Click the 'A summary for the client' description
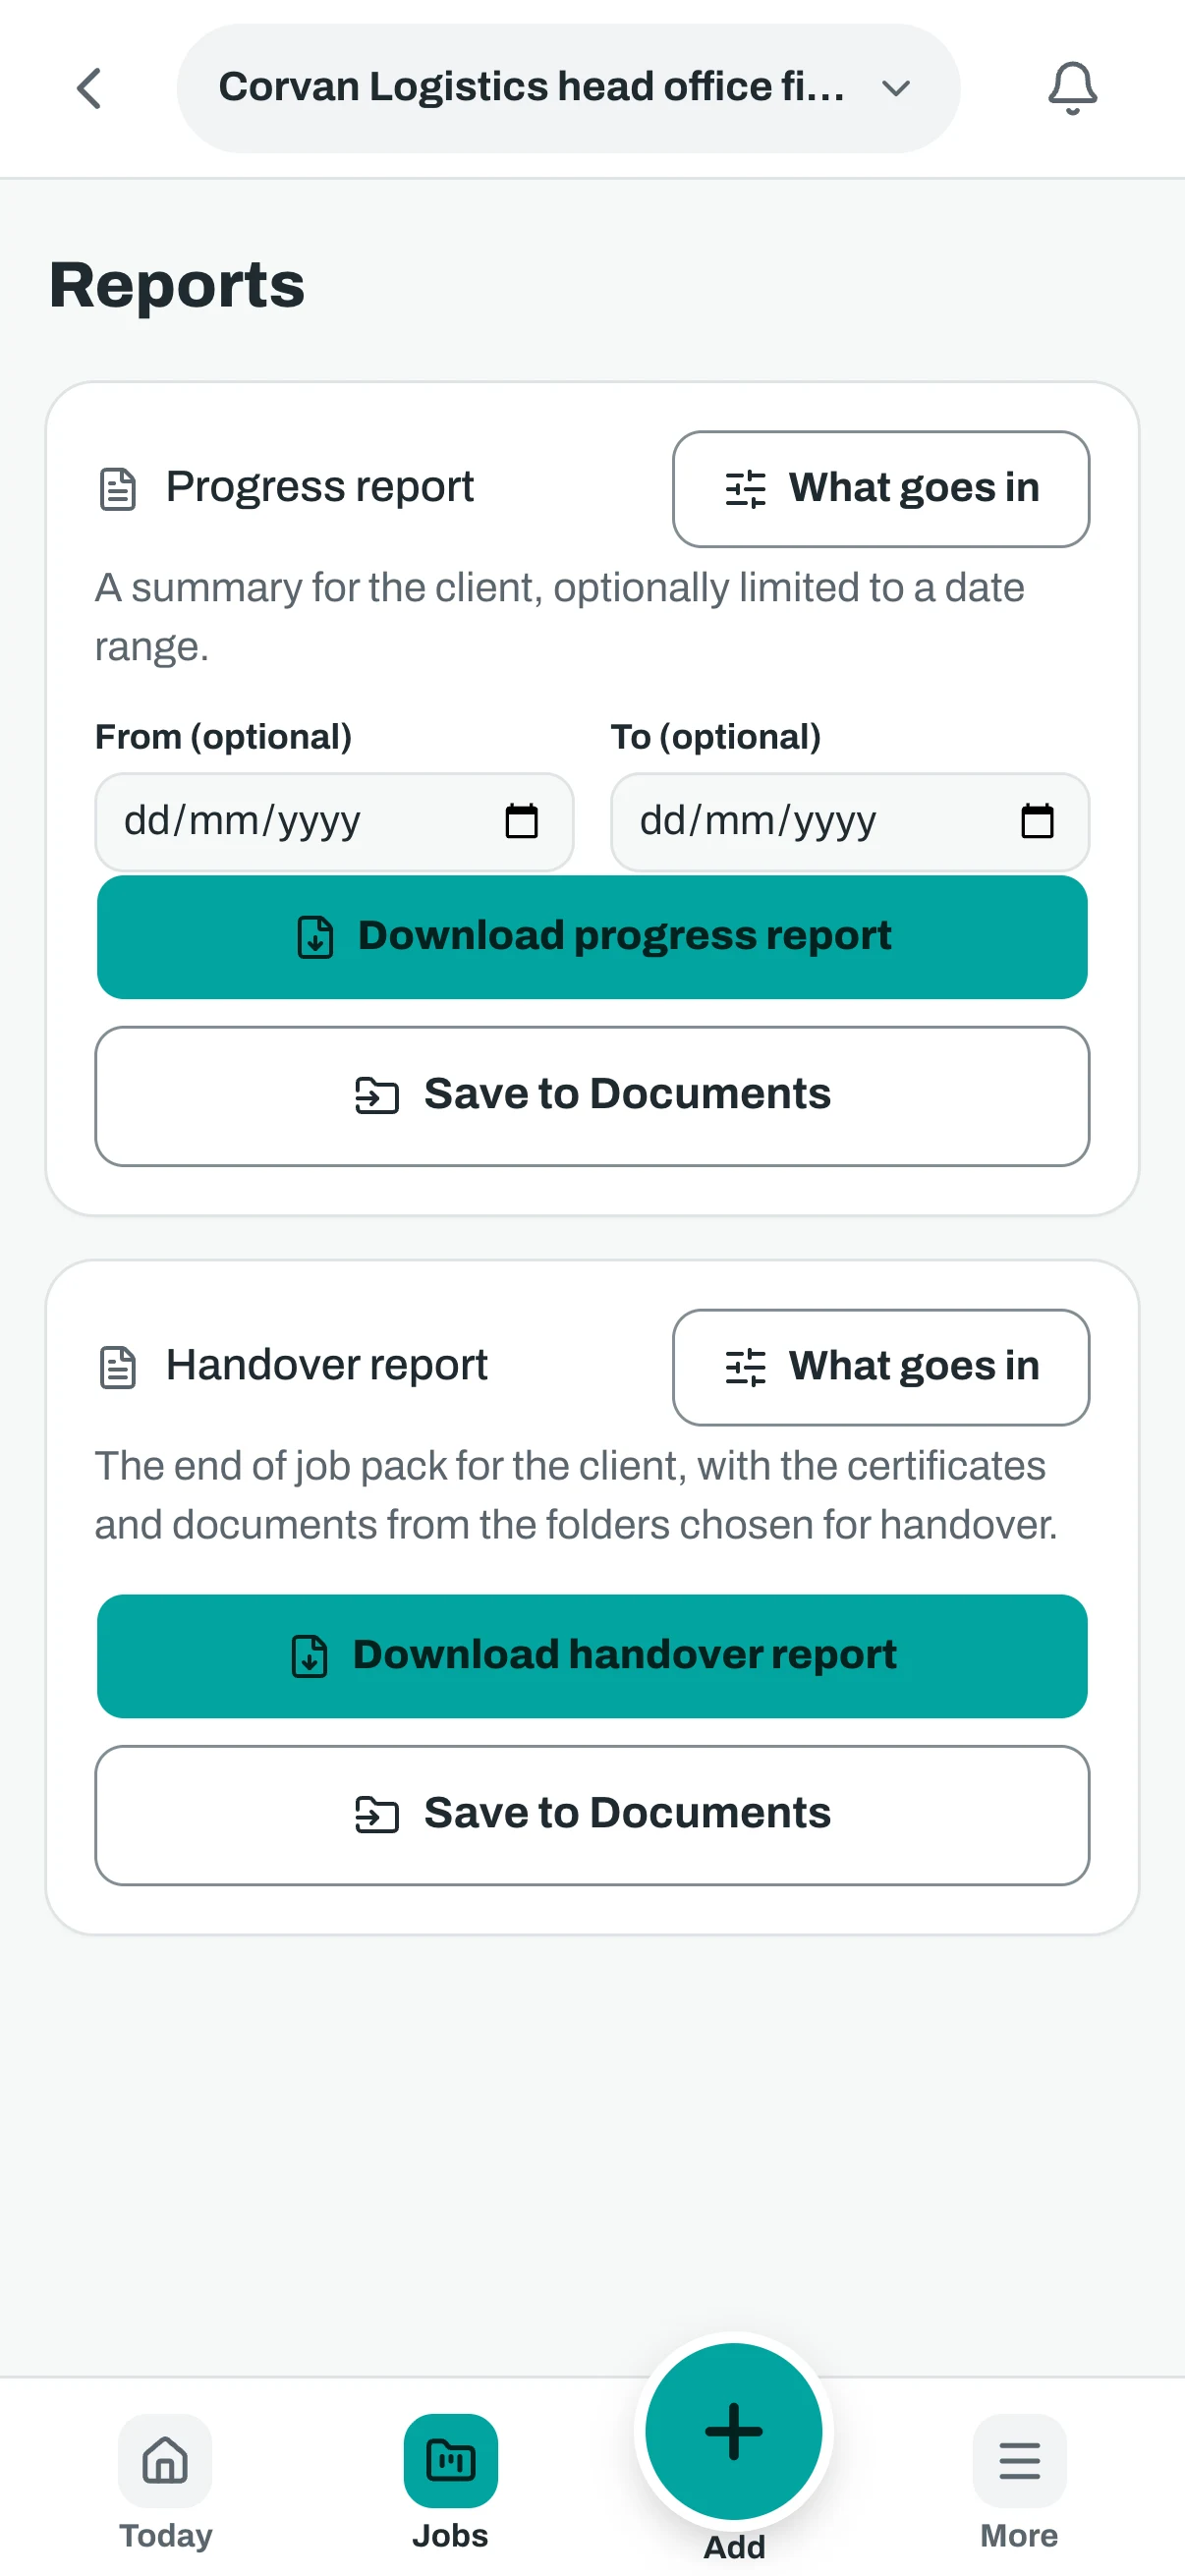 pyautogui.click(x=560, y=617)
